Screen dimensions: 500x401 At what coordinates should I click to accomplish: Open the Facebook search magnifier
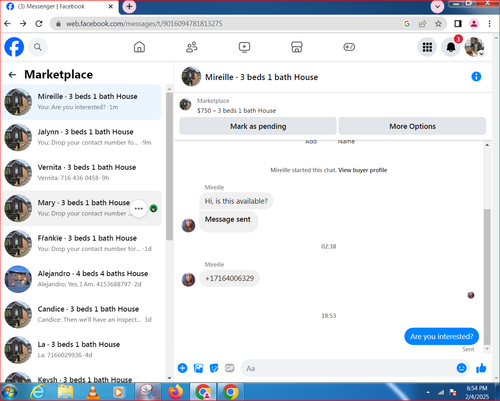(38, 47)
